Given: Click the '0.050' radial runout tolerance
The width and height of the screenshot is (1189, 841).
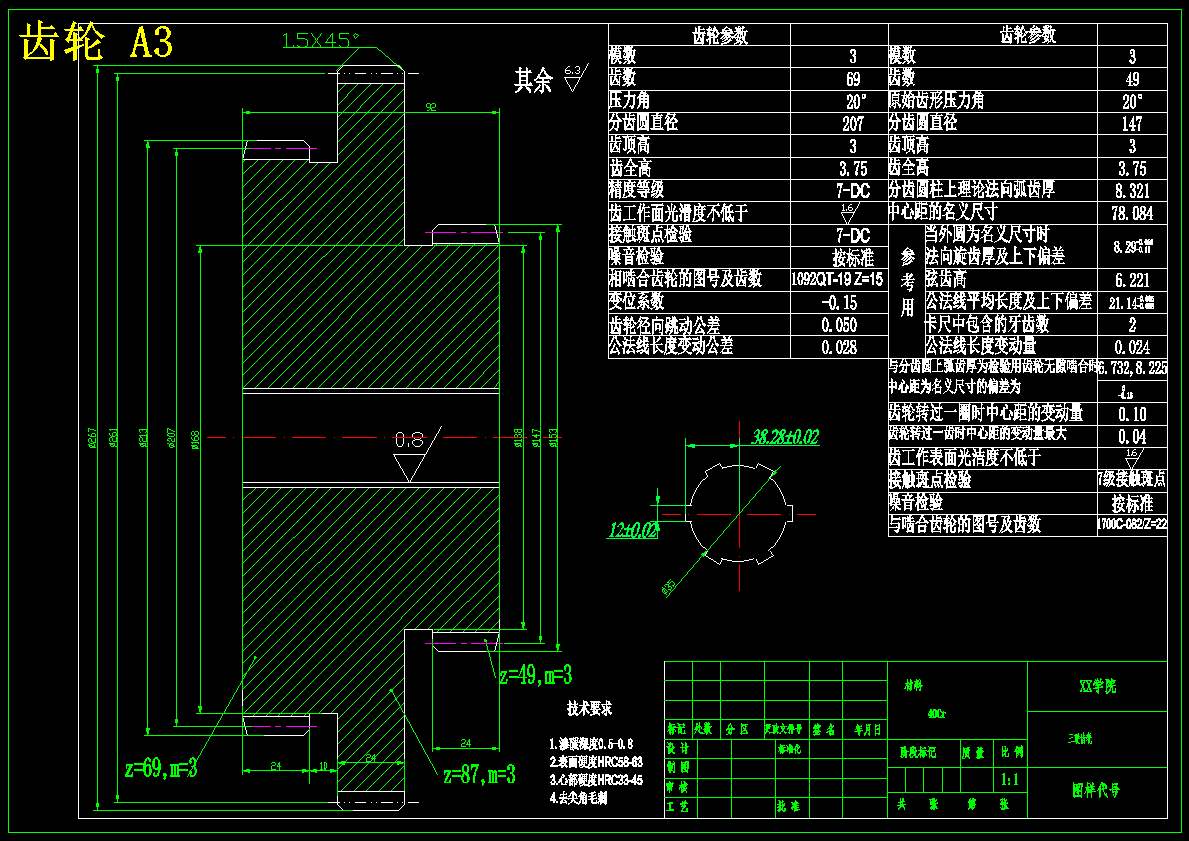Looking at the screenshot, I should [839, 325].
